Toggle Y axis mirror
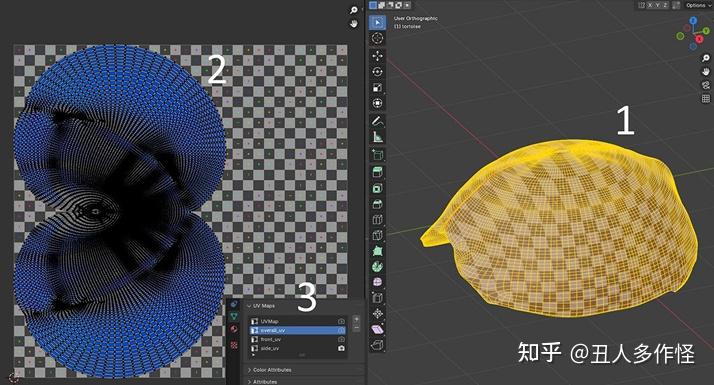Image resolution: width=714 pixels, height=385 pixels. pos(658,5)
